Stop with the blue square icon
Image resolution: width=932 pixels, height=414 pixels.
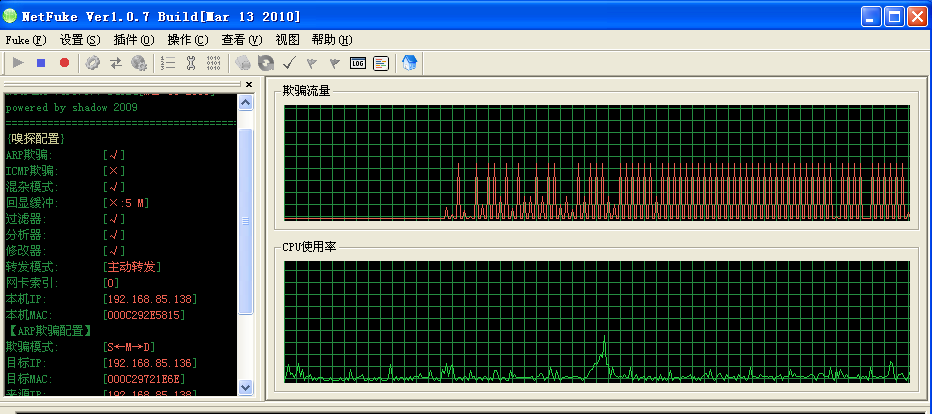click(41, 62)
